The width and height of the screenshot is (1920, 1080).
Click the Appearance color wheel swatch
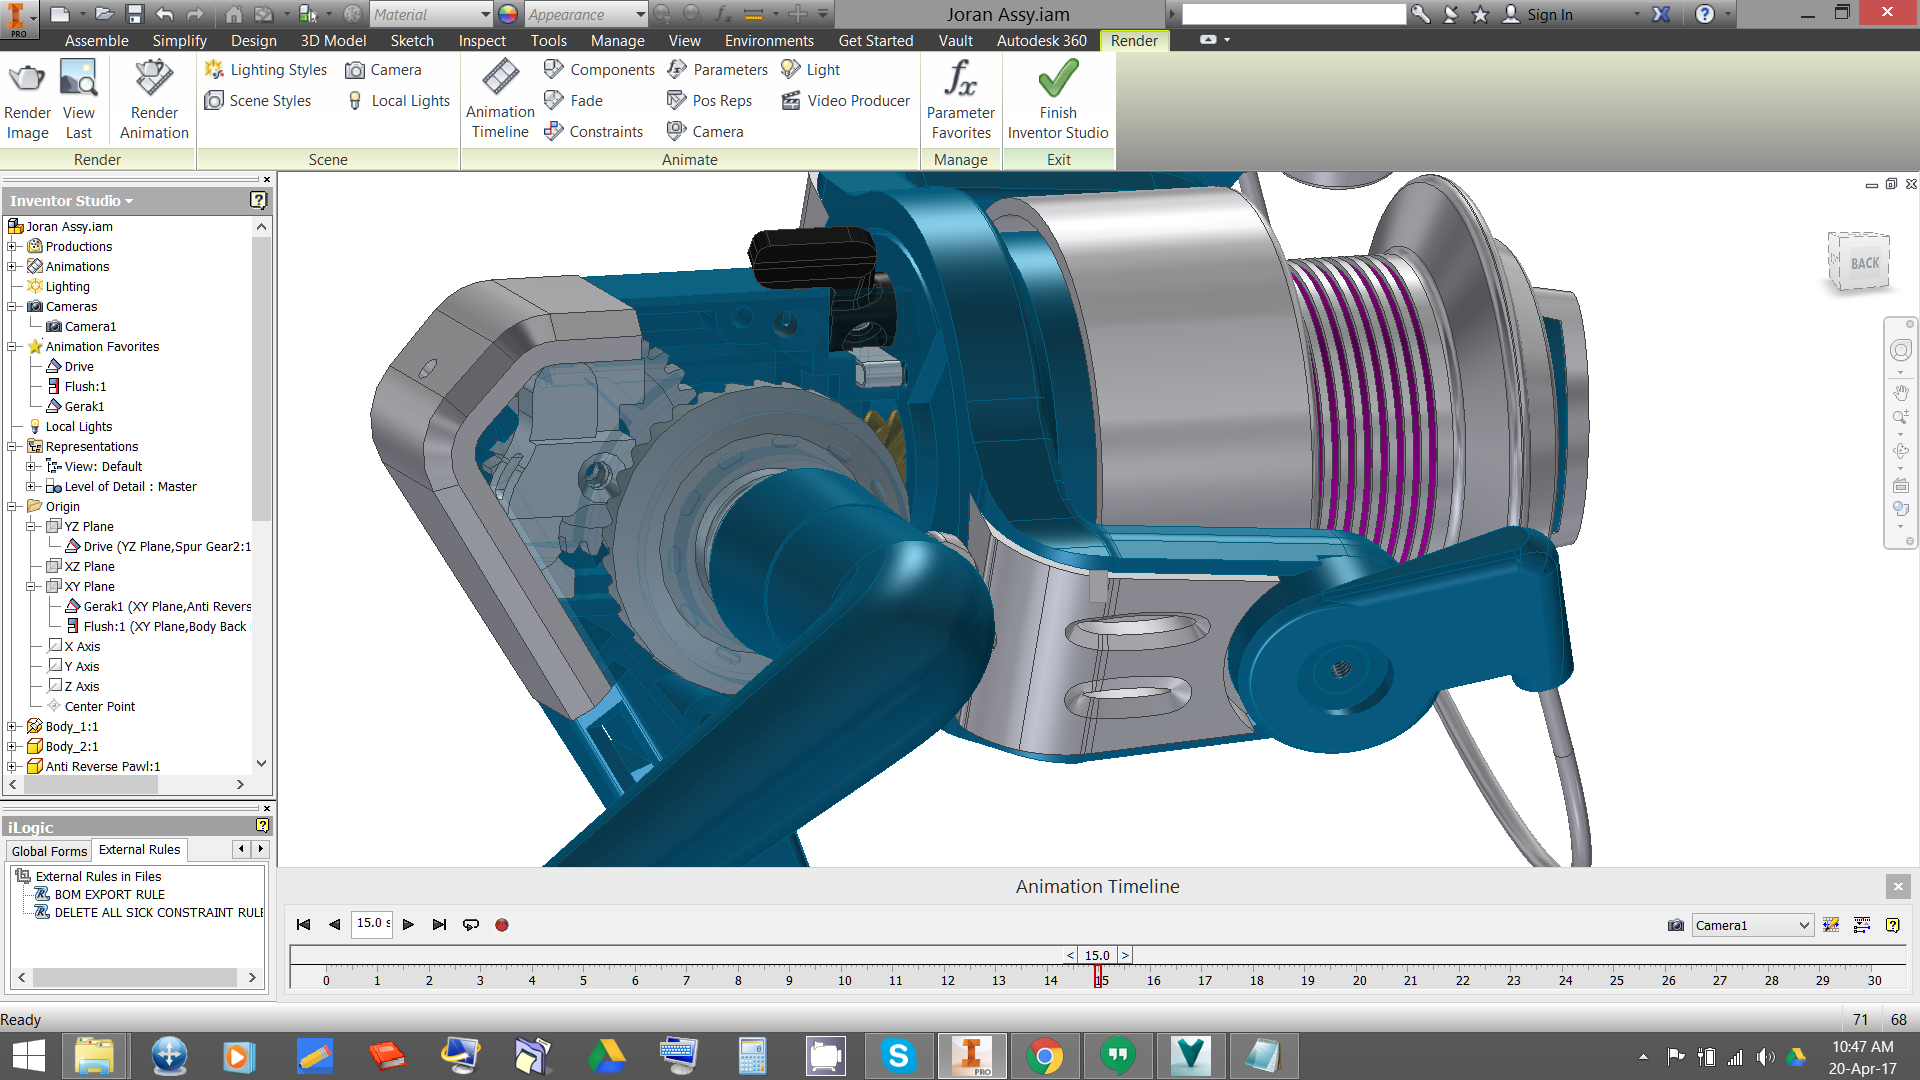click(508, 14)
